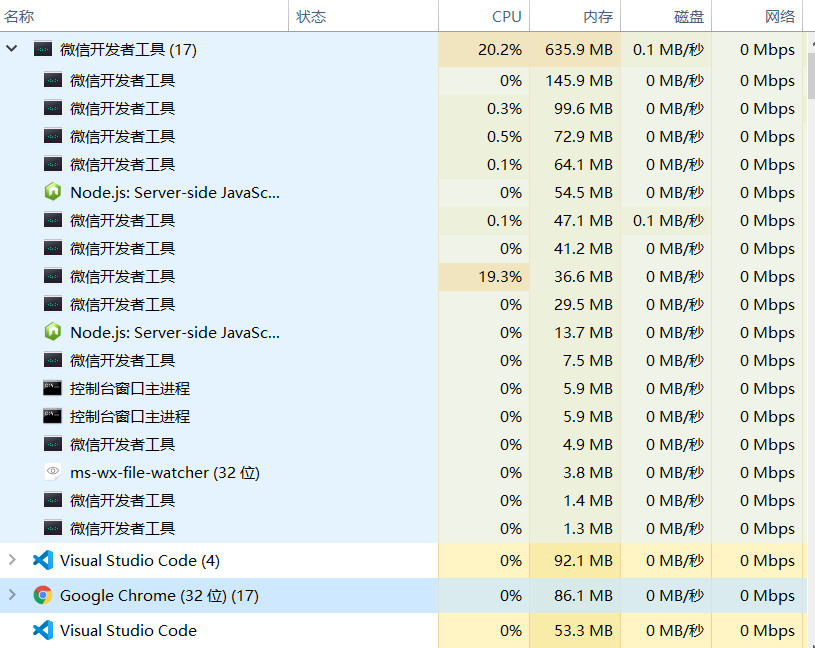This screenshot has height=648, width=815.
Task: Click the 微信开发者工具 (17) group icon
Action: click(x=43, y=49)
